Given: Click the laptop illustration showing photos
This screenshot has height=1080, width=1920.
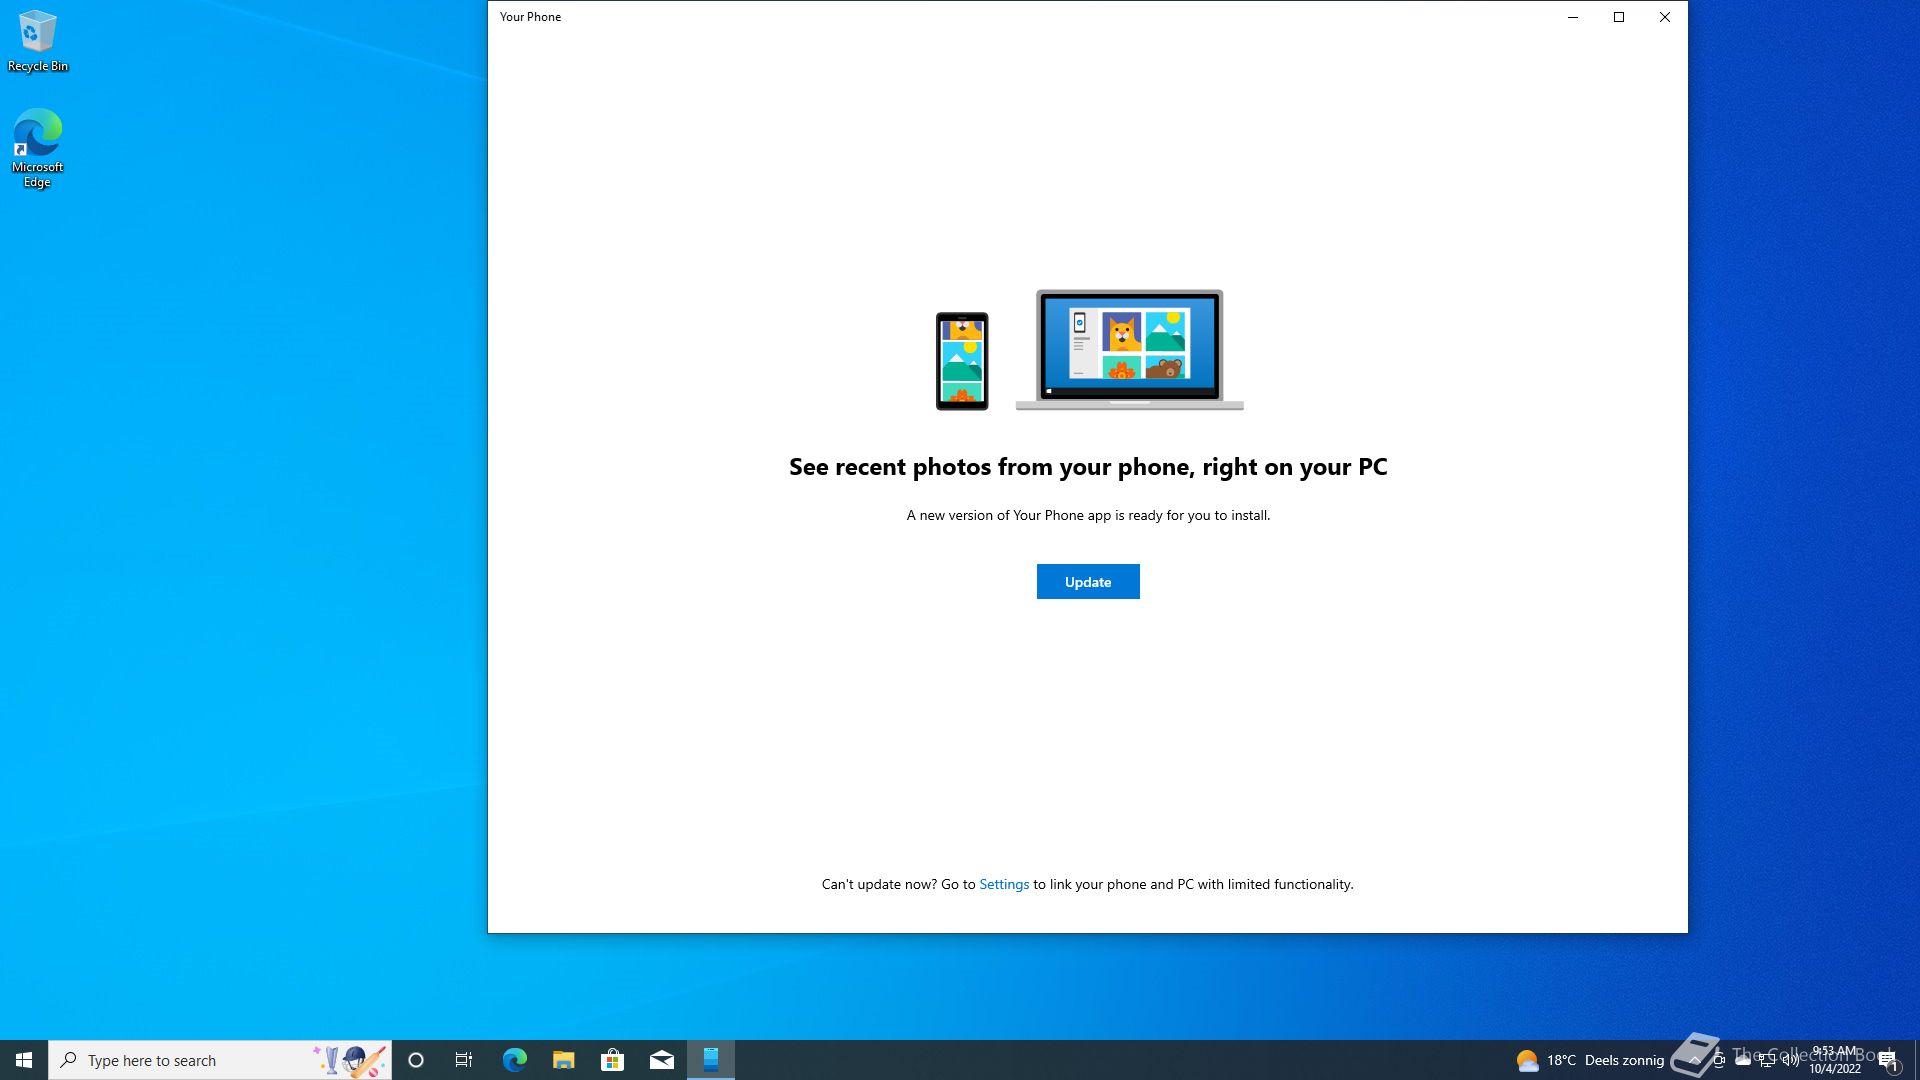Looking at the screenshot, I should coord(1130,350).
